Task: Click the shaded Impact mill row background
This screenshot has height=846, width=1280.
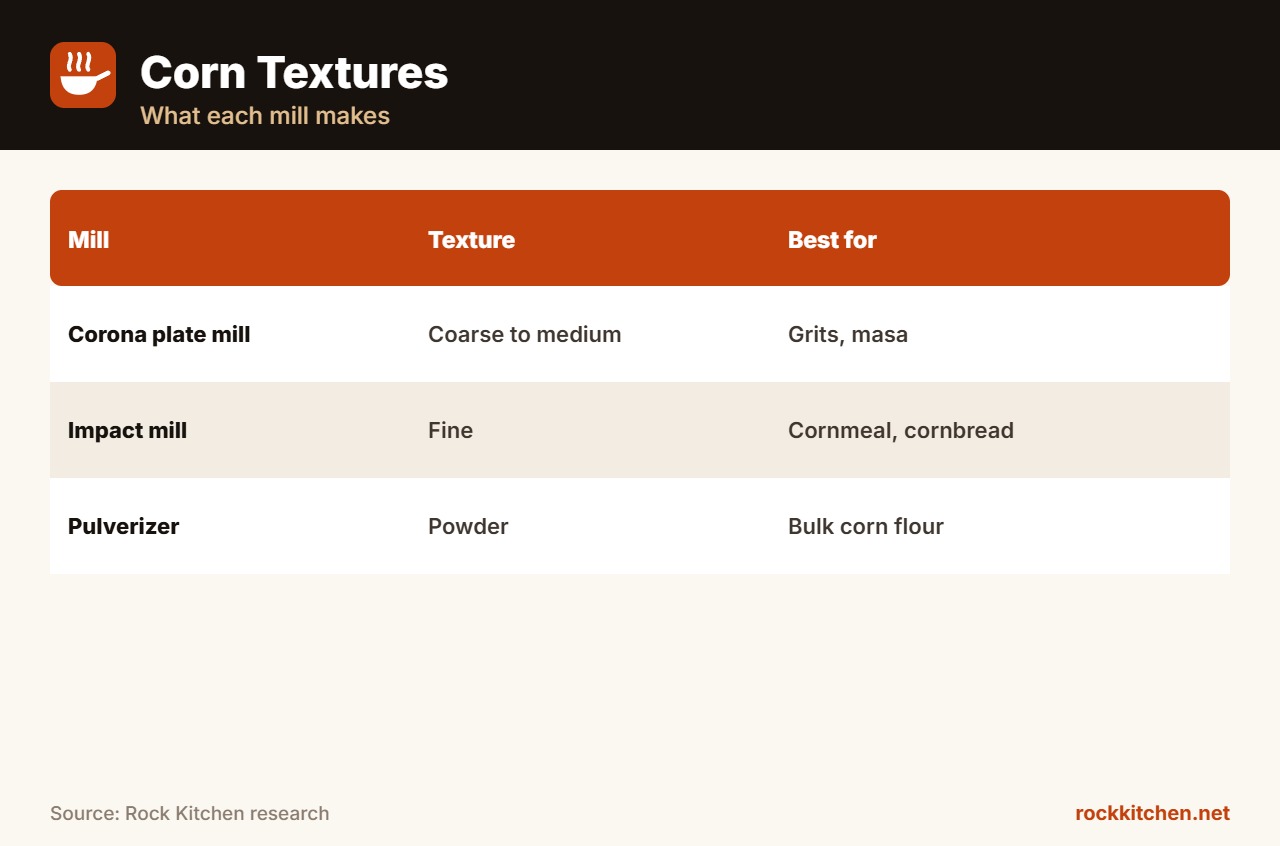Action: [x=640, y=430]
